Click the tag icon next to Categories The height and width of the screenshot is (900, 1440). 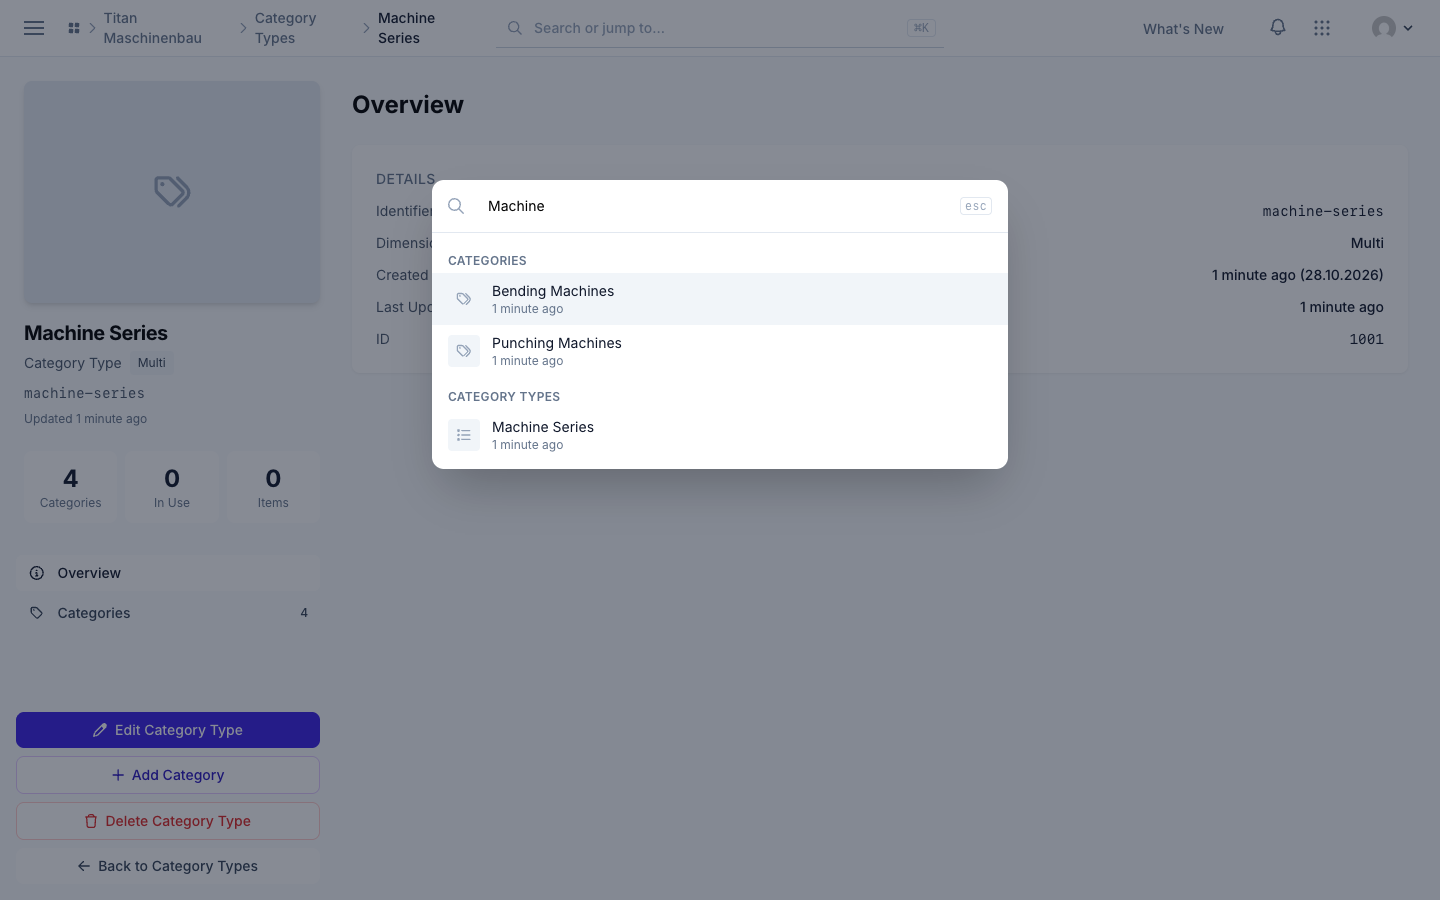pyautogui.click(x=37, y=613)
